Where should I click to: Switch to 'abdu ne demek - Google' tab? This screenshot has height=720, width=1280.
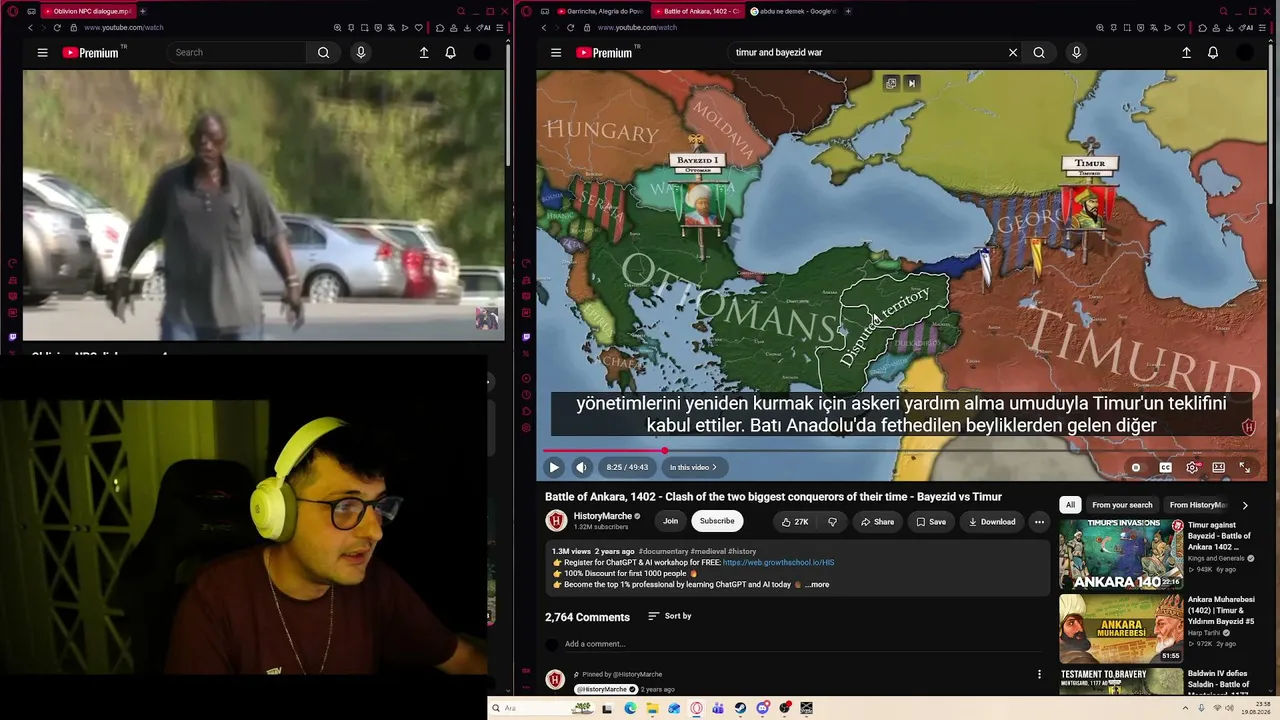pyautogui.click(x=795, y=11)
